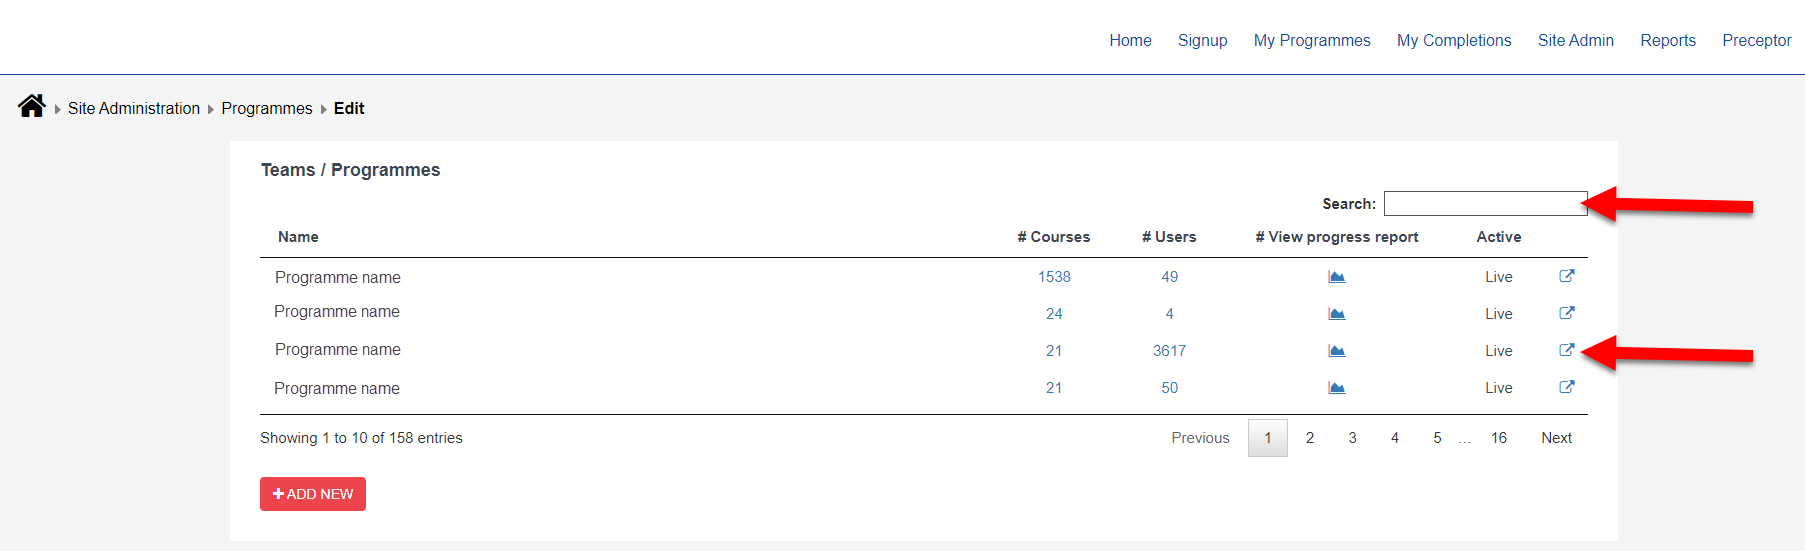
Task: Open progress chart icon for programme with 3617 users
Action: click(x=1336, y=351)
